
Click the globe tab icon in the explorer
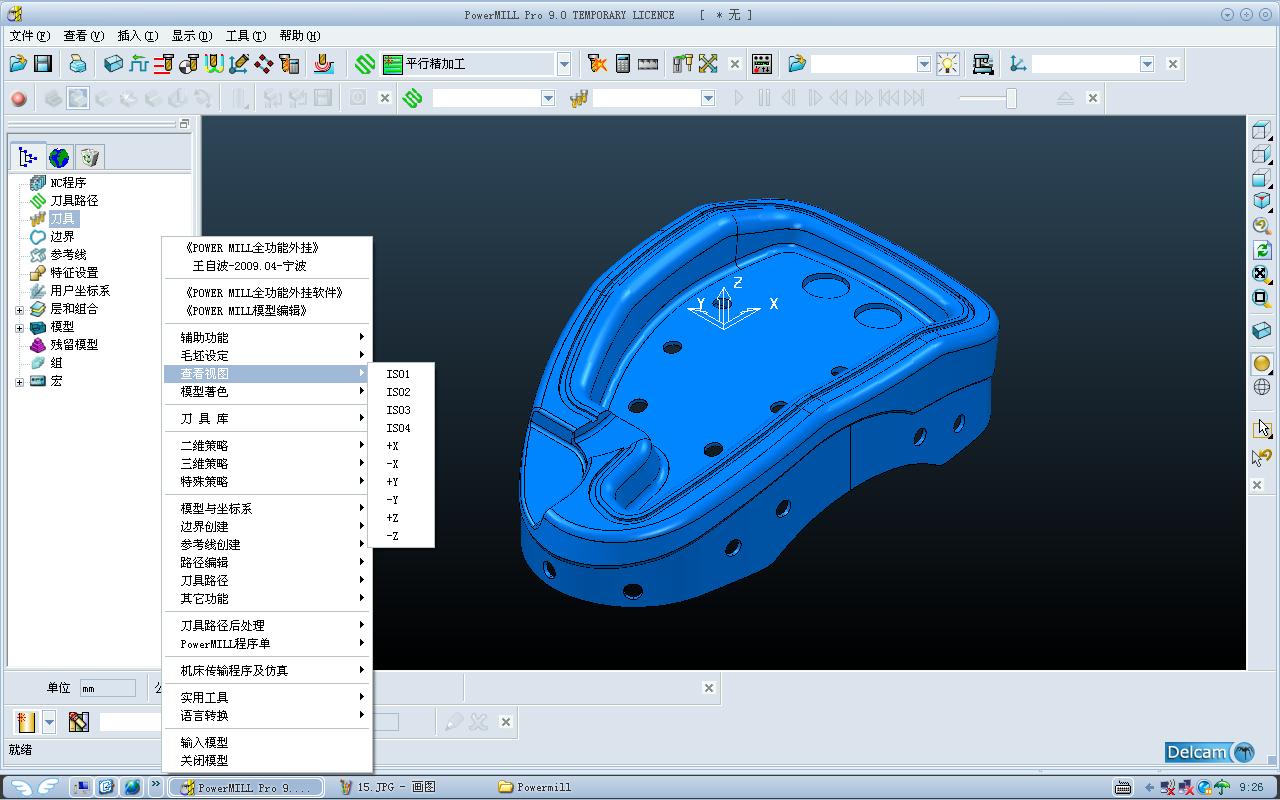pos(59,157)
